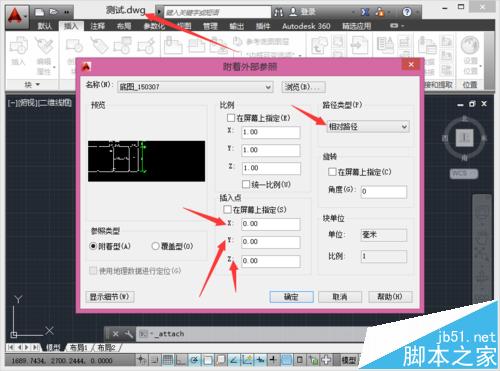Toggle Object Snap icon in status bar

tap(207, 360)
